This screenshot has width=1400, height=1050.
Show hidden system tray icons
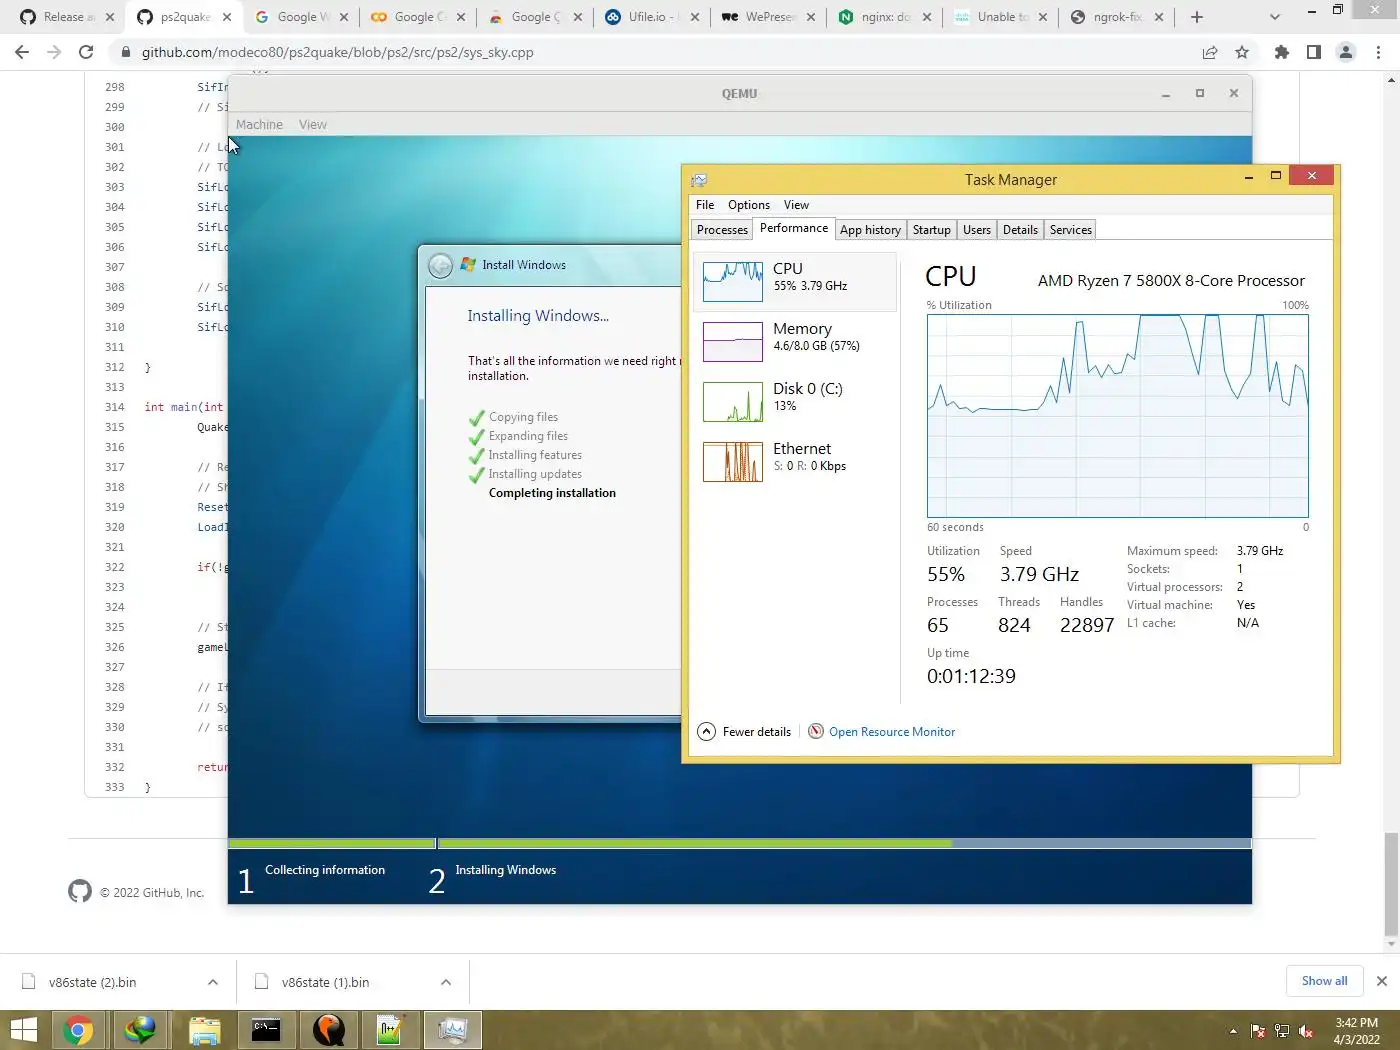coord(1233,1031)
